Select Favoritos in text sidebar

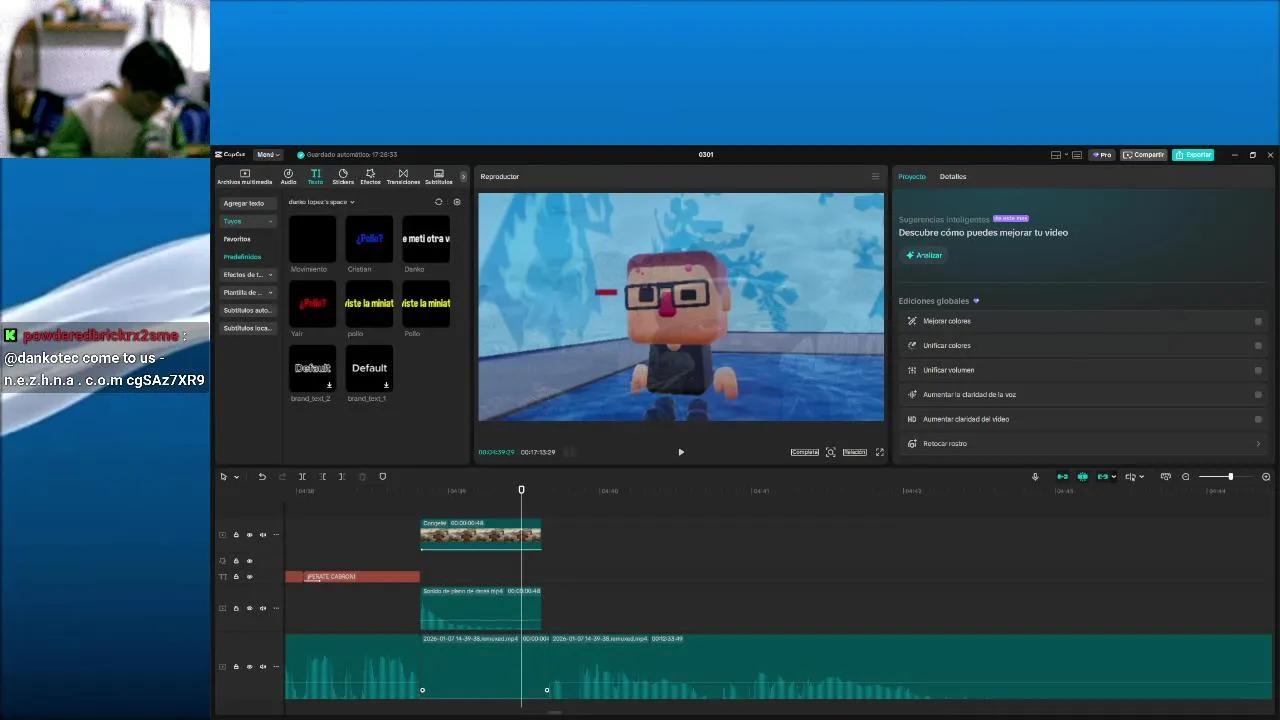[237, 239]
